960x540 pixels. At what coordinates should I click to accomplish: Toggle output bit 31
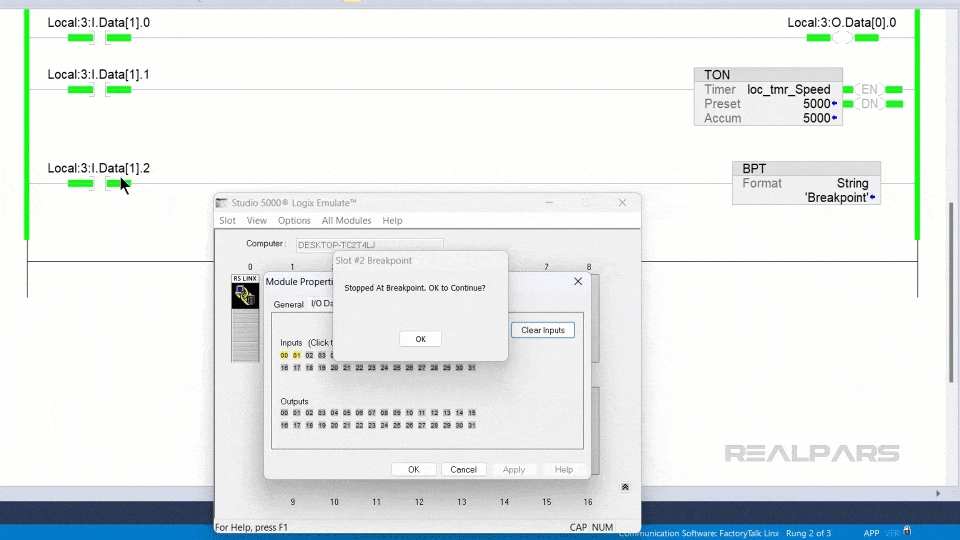click(x=471, y=426)
